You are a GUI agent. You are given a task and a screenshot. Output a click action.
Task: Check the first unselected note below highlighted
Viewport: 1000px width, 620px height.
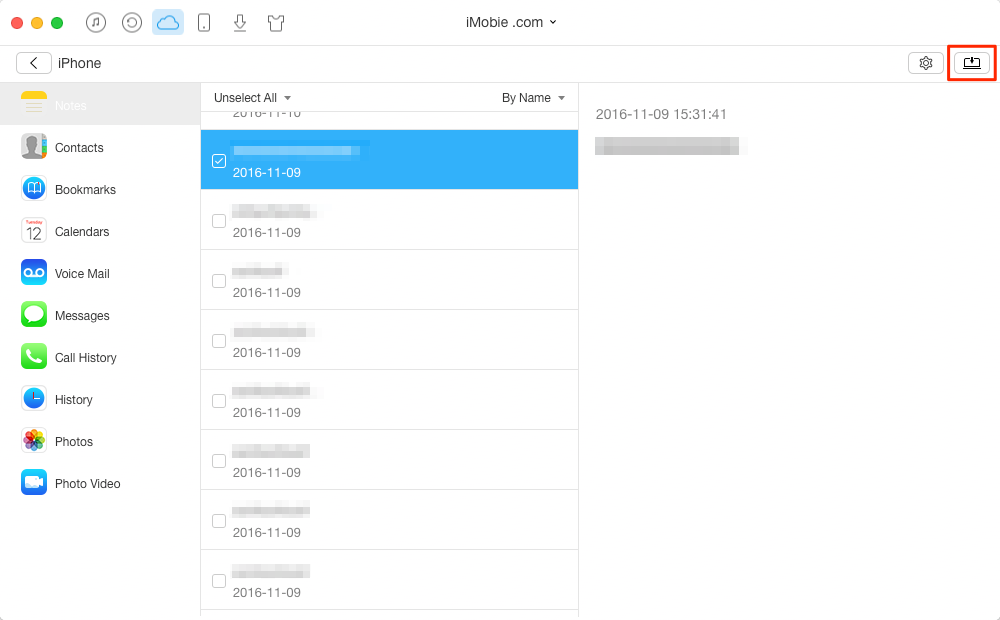(x=219, y=221)
